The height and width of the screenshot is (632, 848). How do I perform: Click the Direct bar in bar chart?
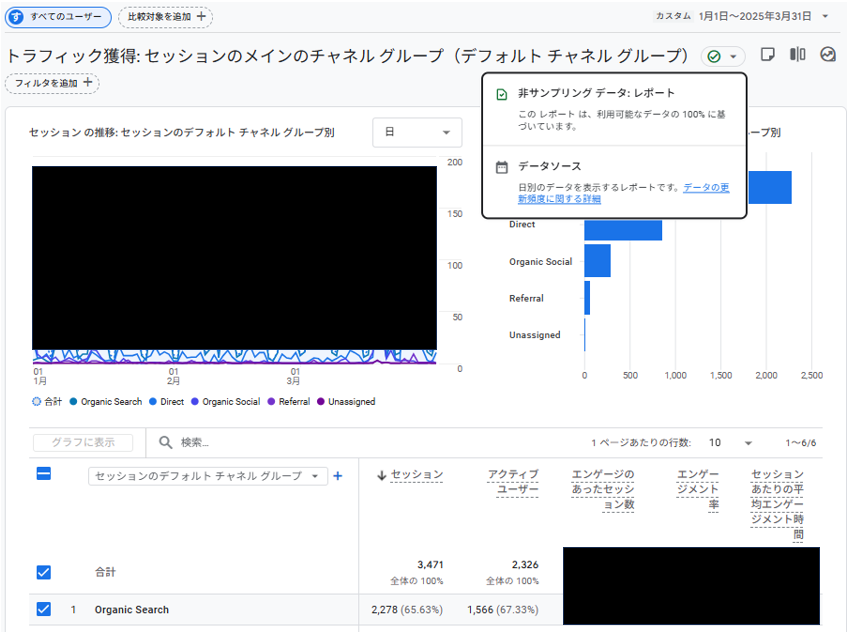623,230
